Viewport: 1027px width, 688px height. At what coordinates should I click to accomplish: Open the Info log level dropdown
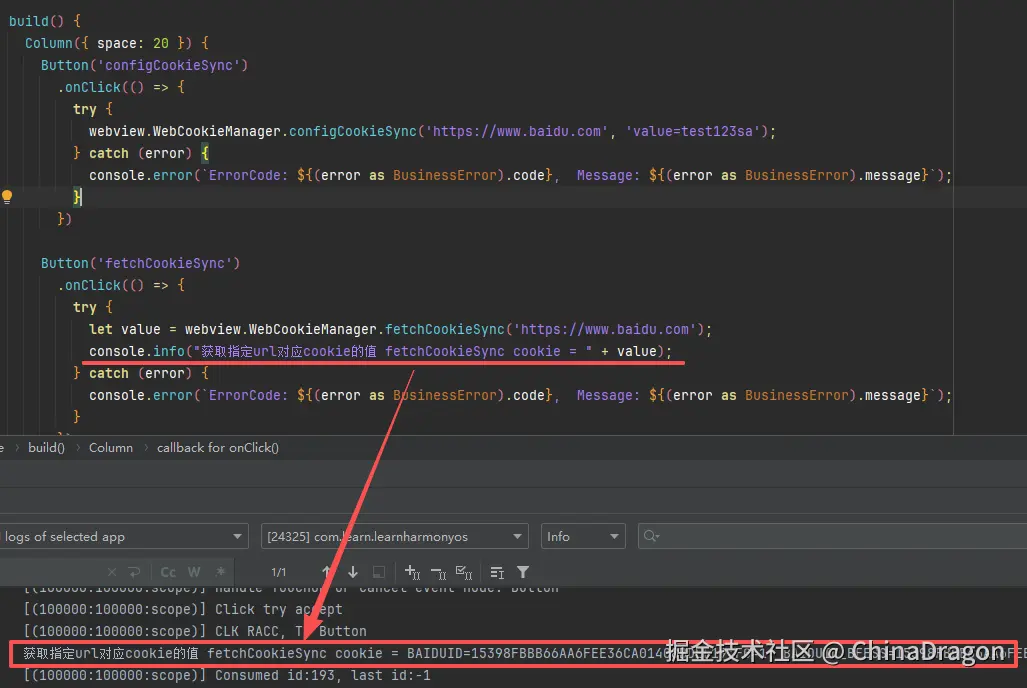(x=583, y=537)
